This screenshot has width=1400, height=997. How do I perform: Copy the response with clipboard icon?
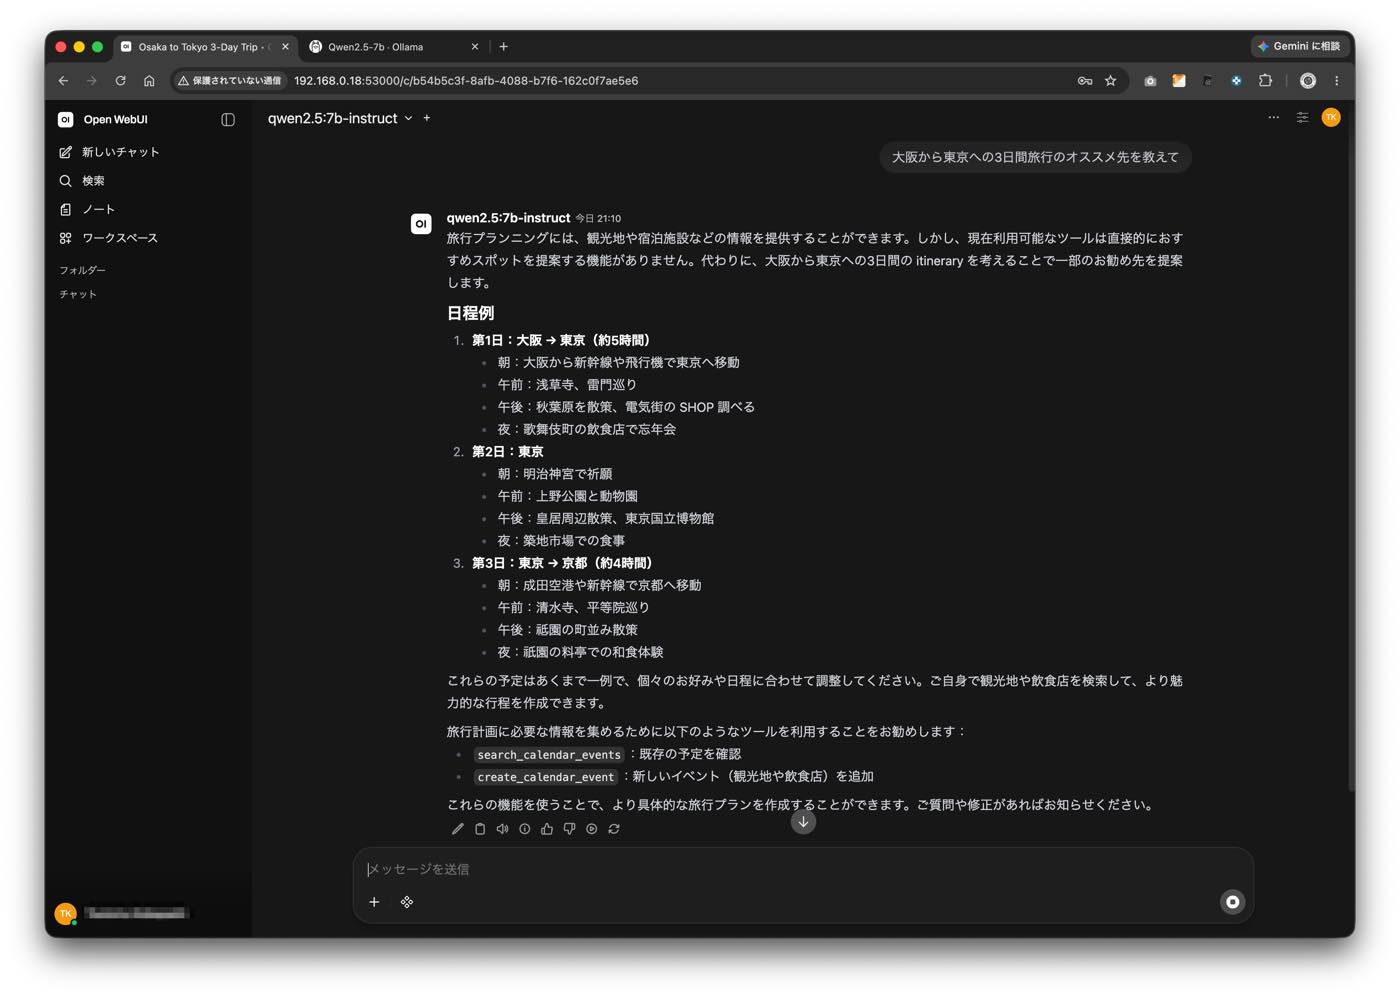coord(480,829)
